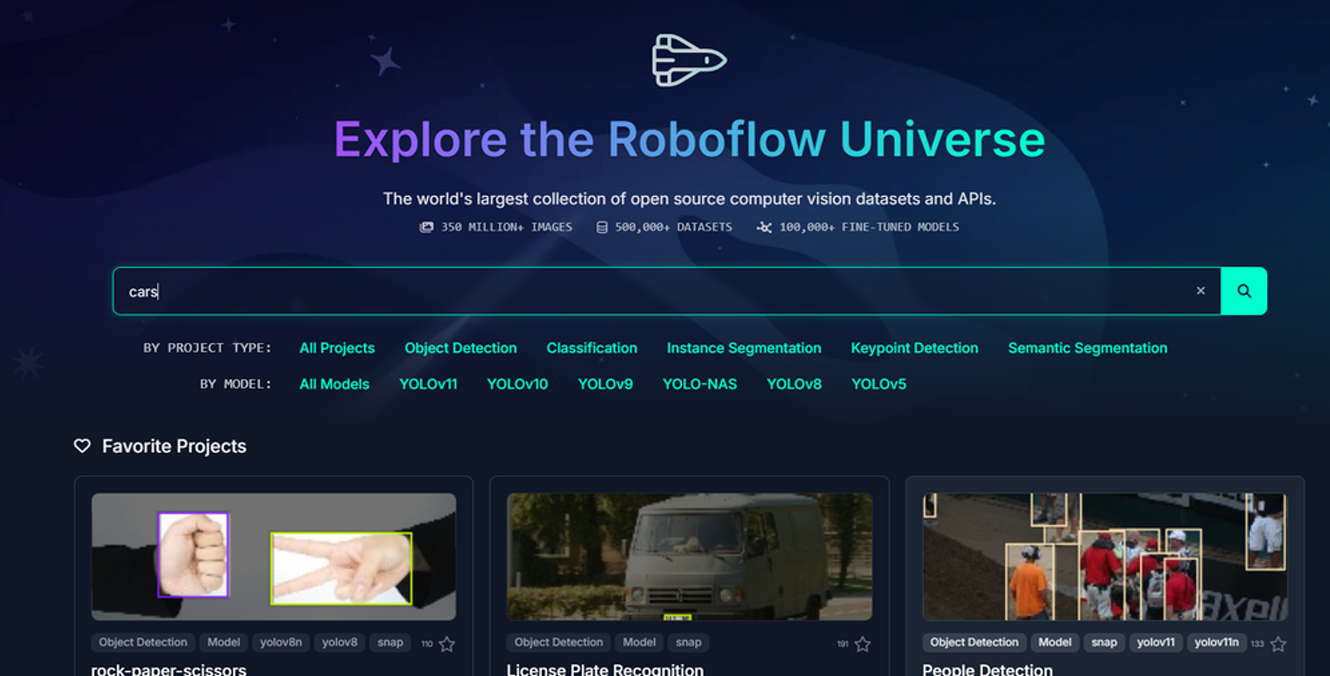Click the snap tag on License Plate card
The width and height of the screenshot is (1330, 676).
(688, 643)
